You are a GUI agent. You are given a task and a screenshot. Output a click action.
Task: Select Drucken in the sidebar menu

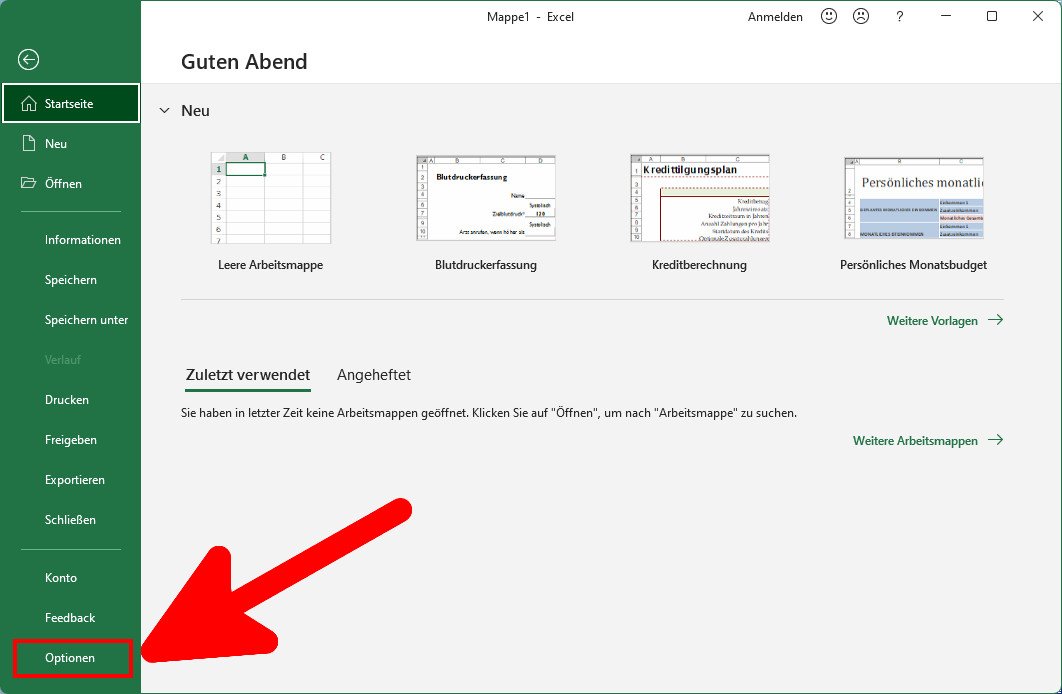pyautogui.click(x=66, y=399)
